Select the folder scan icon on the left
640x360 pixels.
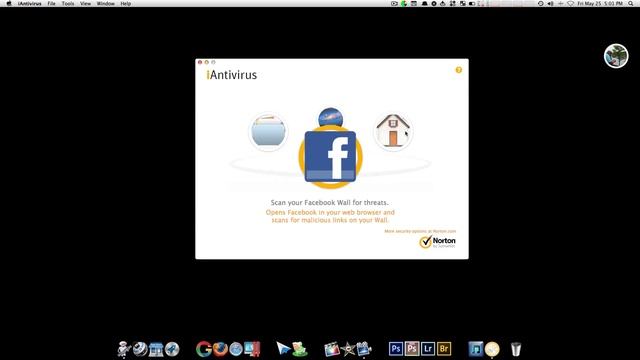pos(268,132)
